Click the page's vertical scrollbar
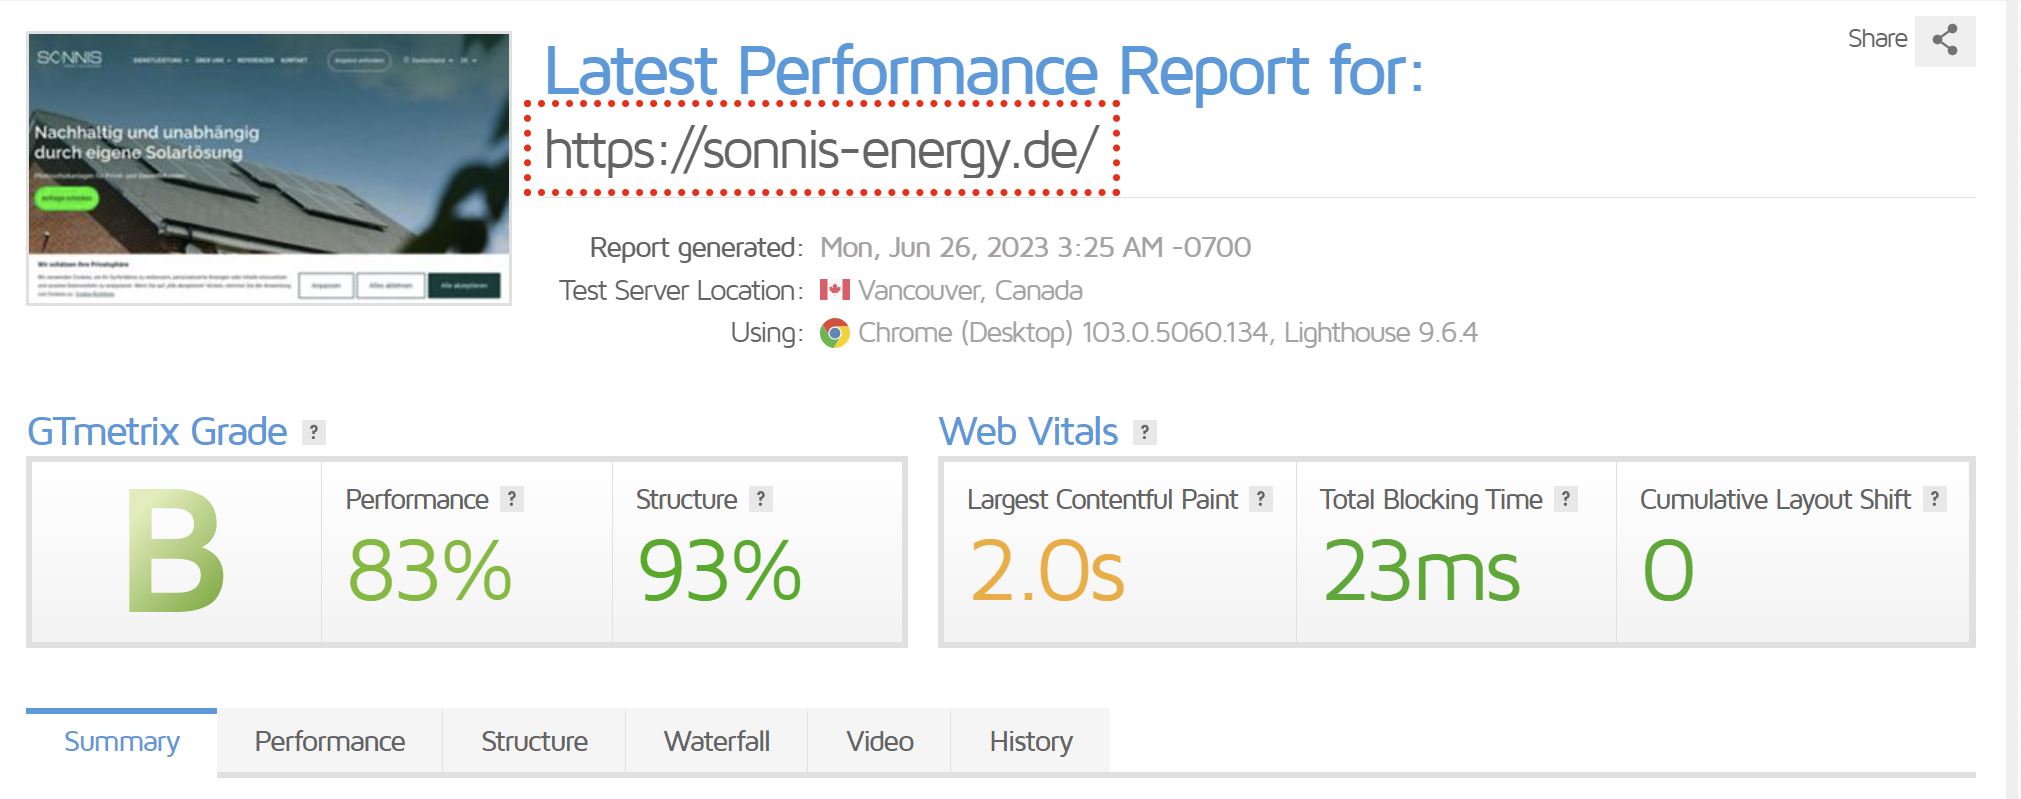Image resolution: width=2021 pixels, height=799 pixels. tap(2013, 400)
